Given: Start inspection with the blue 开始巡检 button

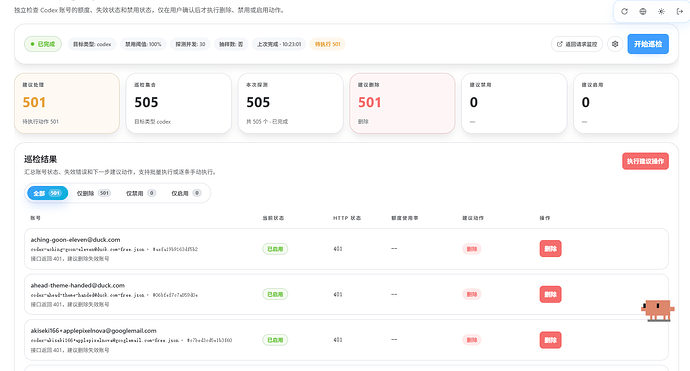Looking at the screenshot, I should 648,44.
